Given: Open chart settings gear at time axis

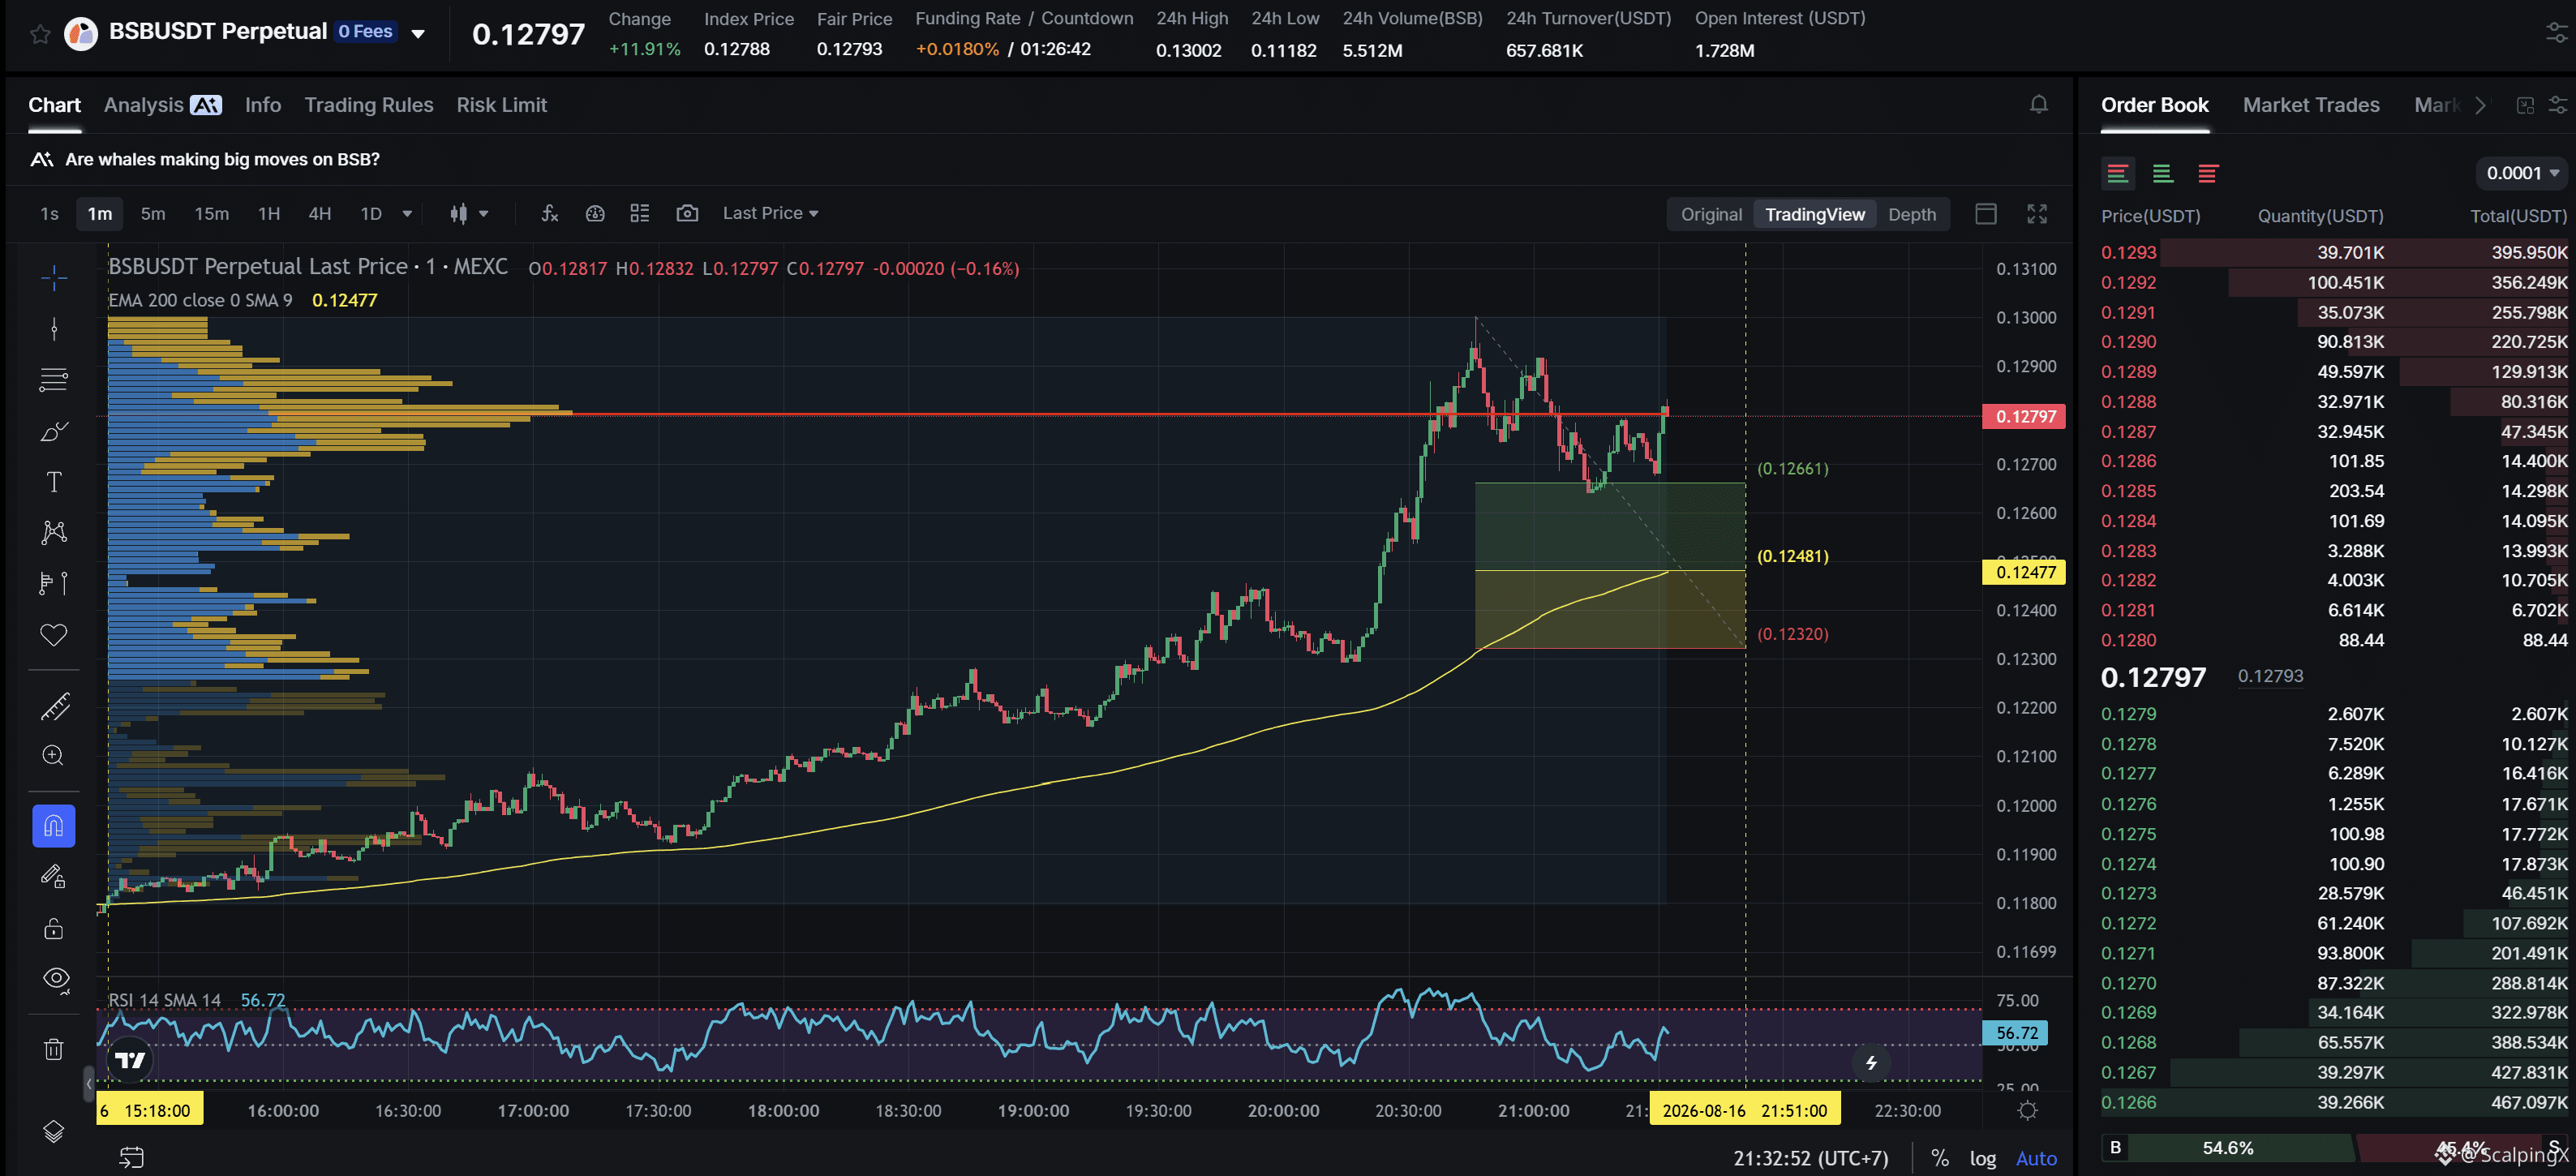Looking at the screenshot, I should (2027, 1110).
